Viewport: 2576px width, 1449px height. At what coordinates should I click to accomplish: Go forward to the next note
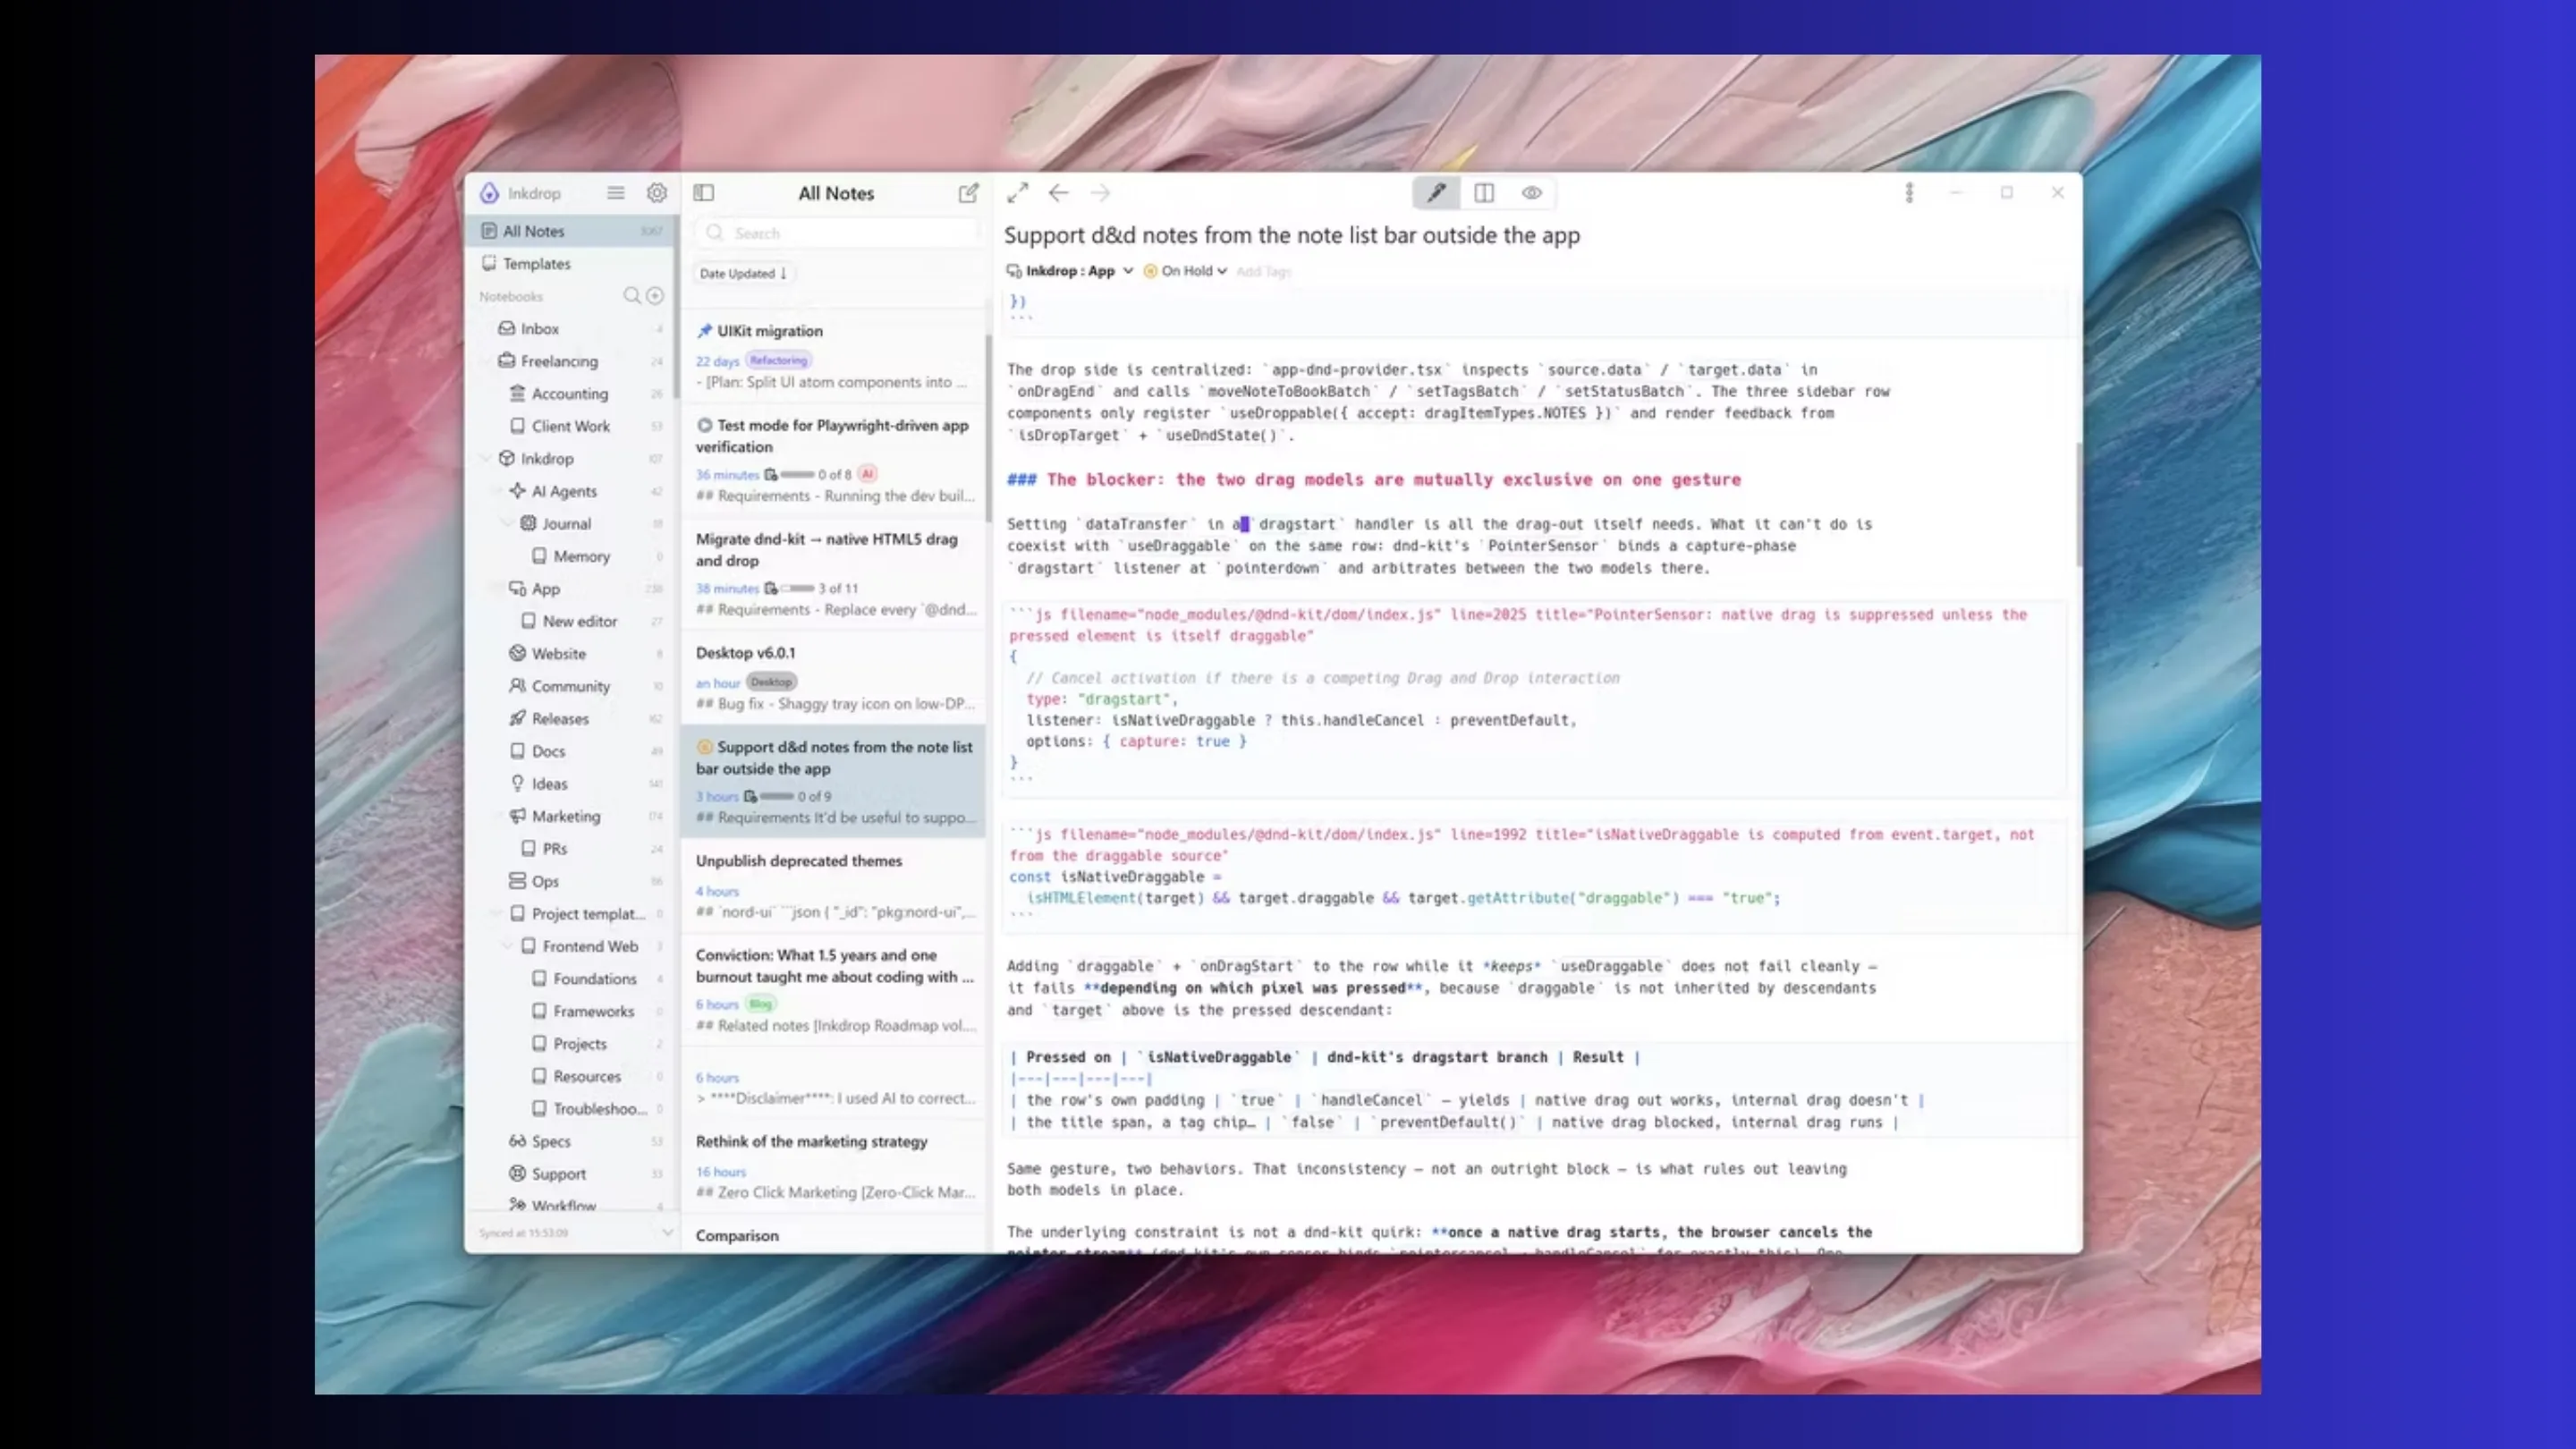(x=1100, y=193)
